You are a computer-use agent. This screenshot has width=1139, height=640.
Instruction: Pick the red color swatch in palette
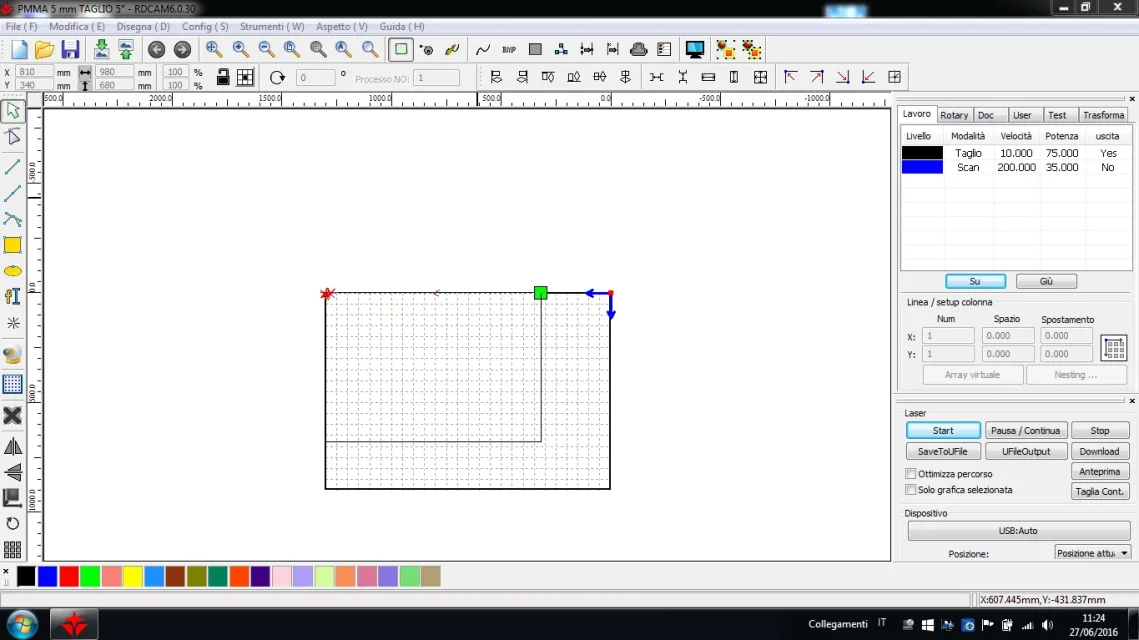(69, 577)
